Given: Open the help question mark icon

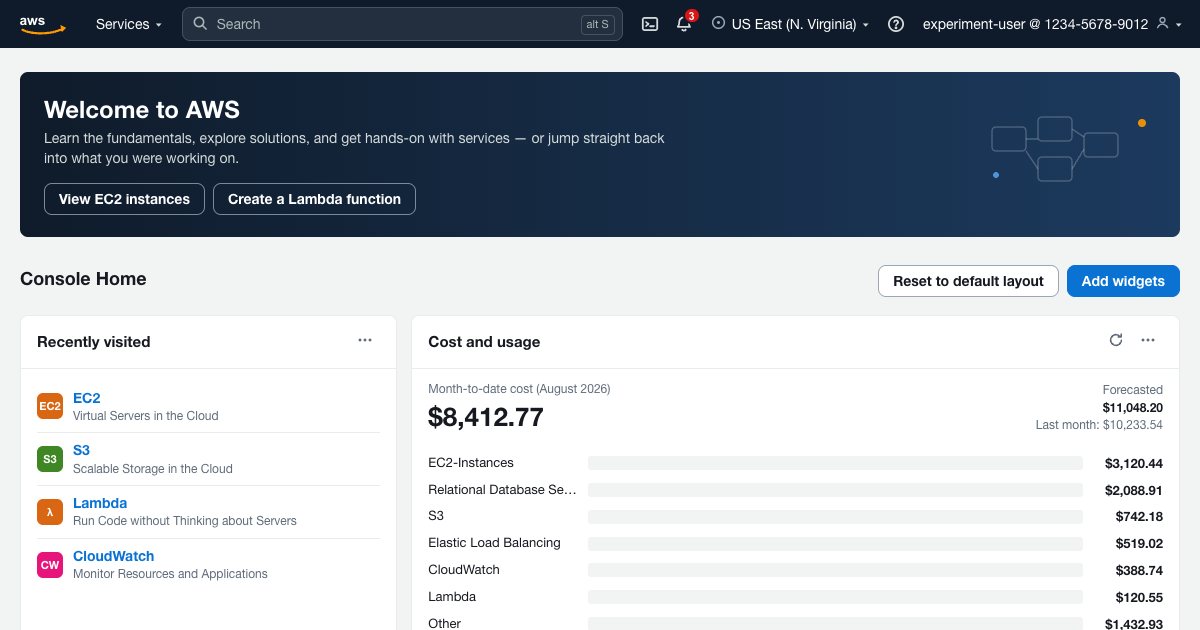Looking at the screenshot, I should 896,24.
